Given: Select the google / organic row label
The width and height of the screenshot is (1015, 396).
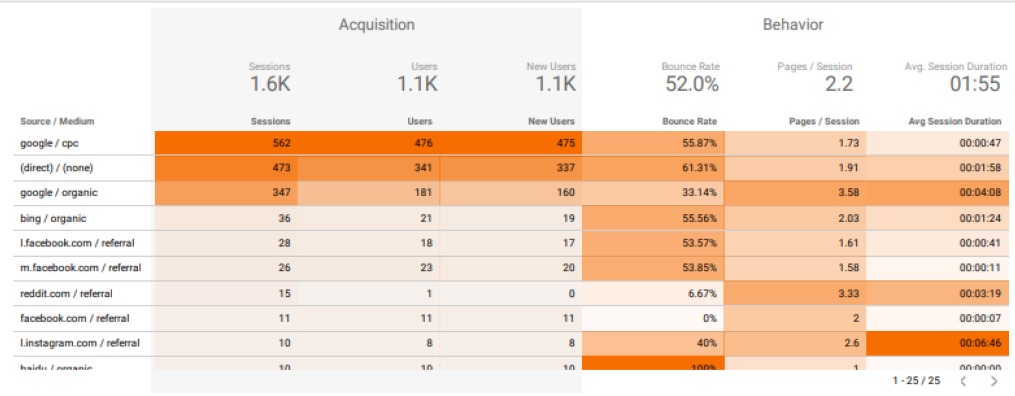Looking at the screenshot, I should 59,193.
